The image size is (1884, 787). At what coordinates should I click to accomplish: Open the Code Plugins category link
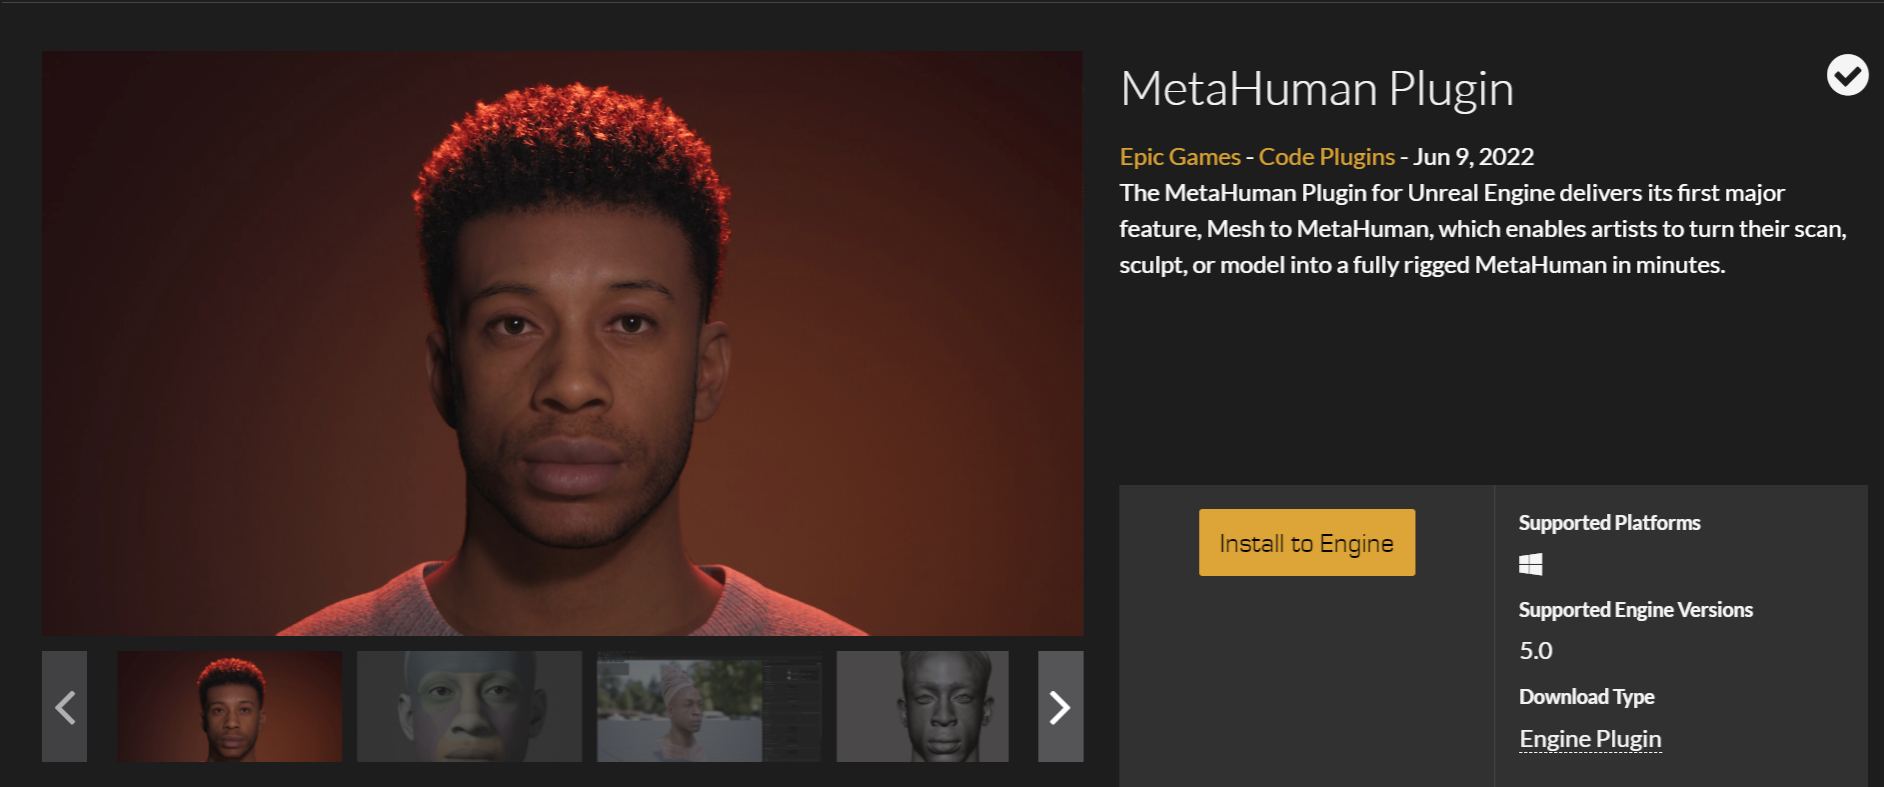pyautogui.click(x=1326, y=157)
